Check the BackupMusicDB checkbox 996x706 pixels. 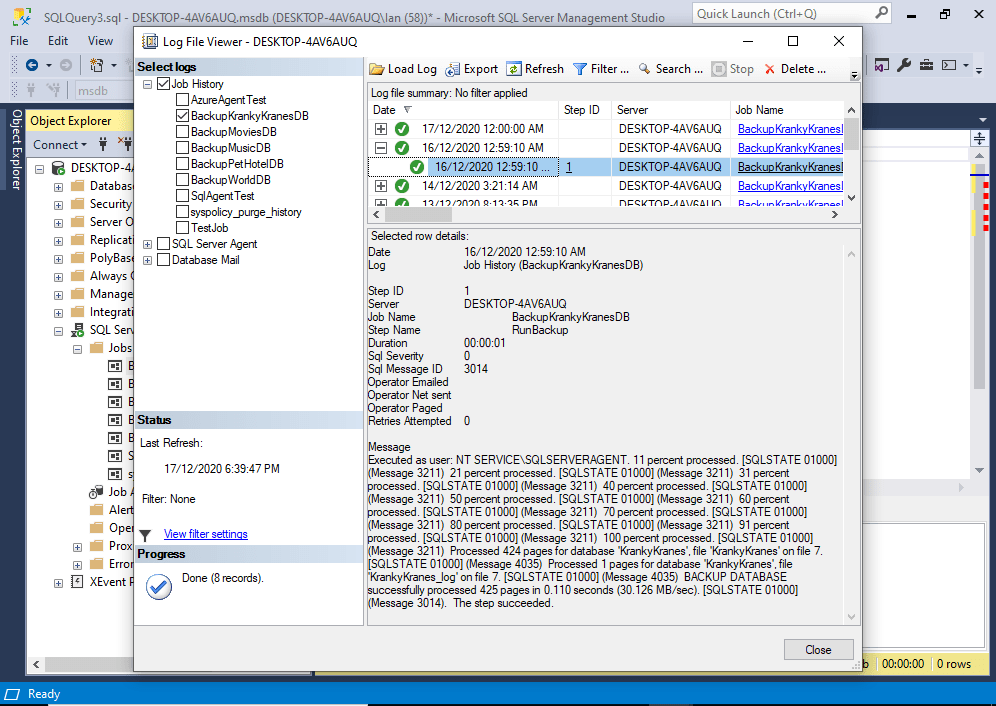click(182, 147)
